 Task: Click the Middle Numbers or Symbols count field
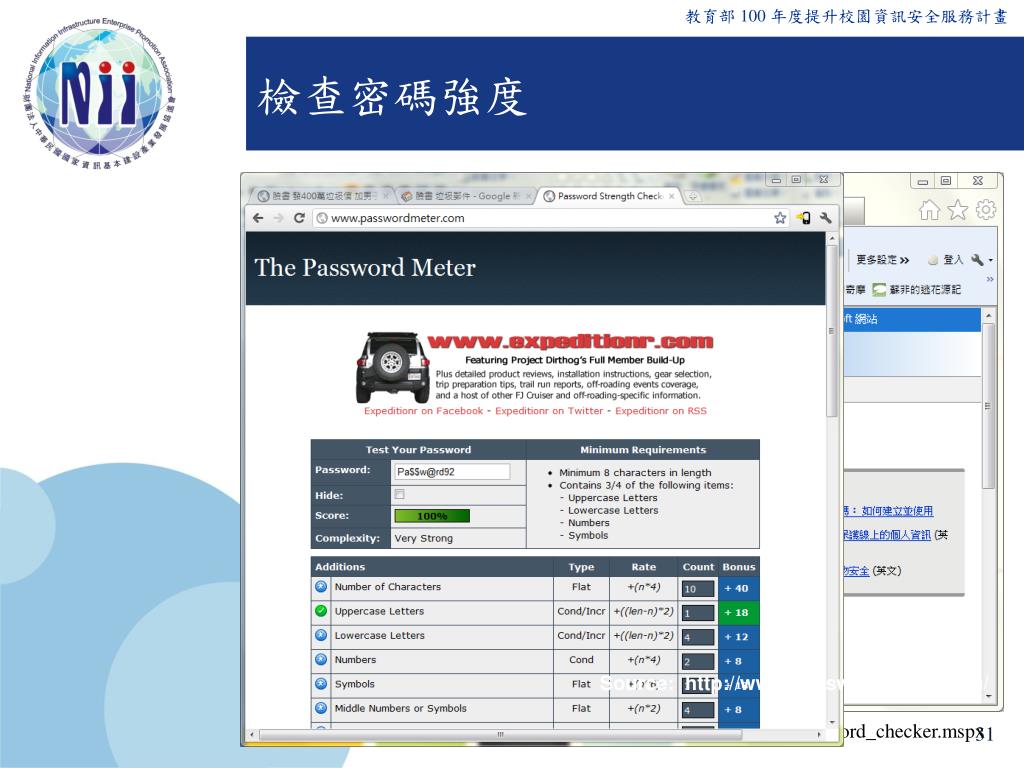click(698, 710)
